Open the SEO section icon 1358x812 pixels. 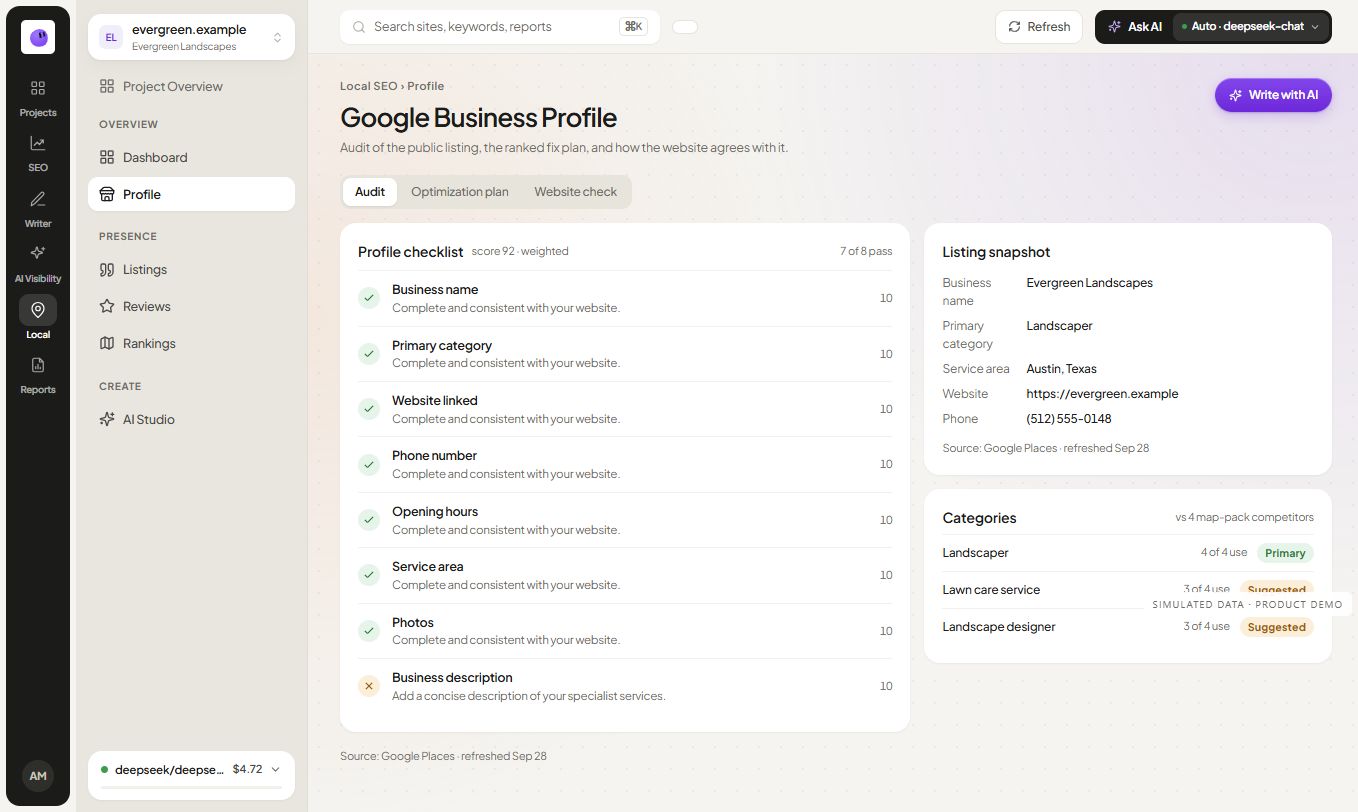38,153
